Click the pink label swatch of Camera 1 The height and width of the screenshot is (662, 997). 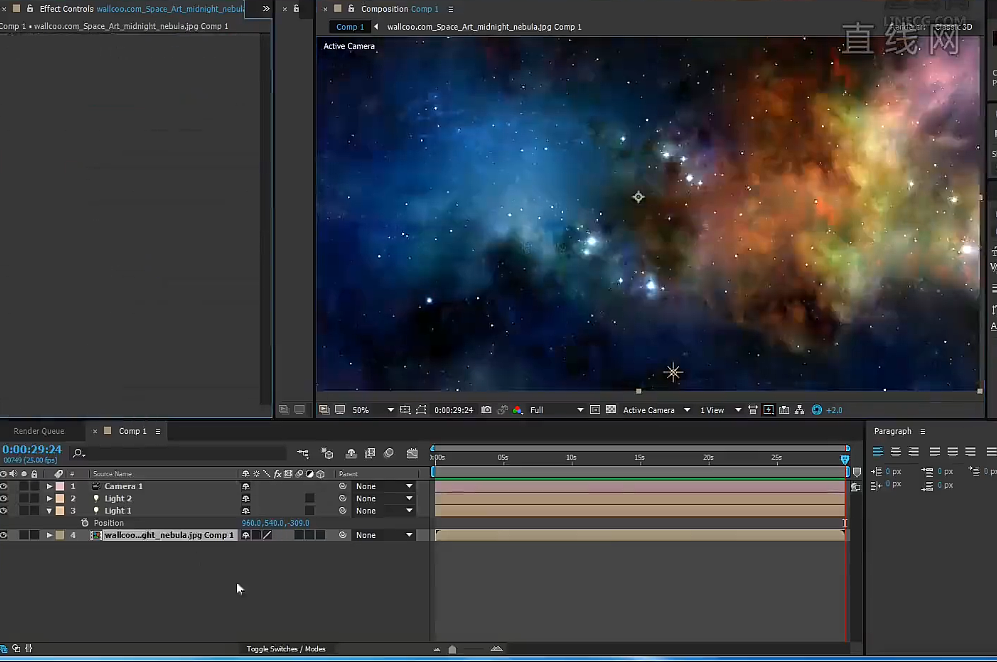click(60, 486)
